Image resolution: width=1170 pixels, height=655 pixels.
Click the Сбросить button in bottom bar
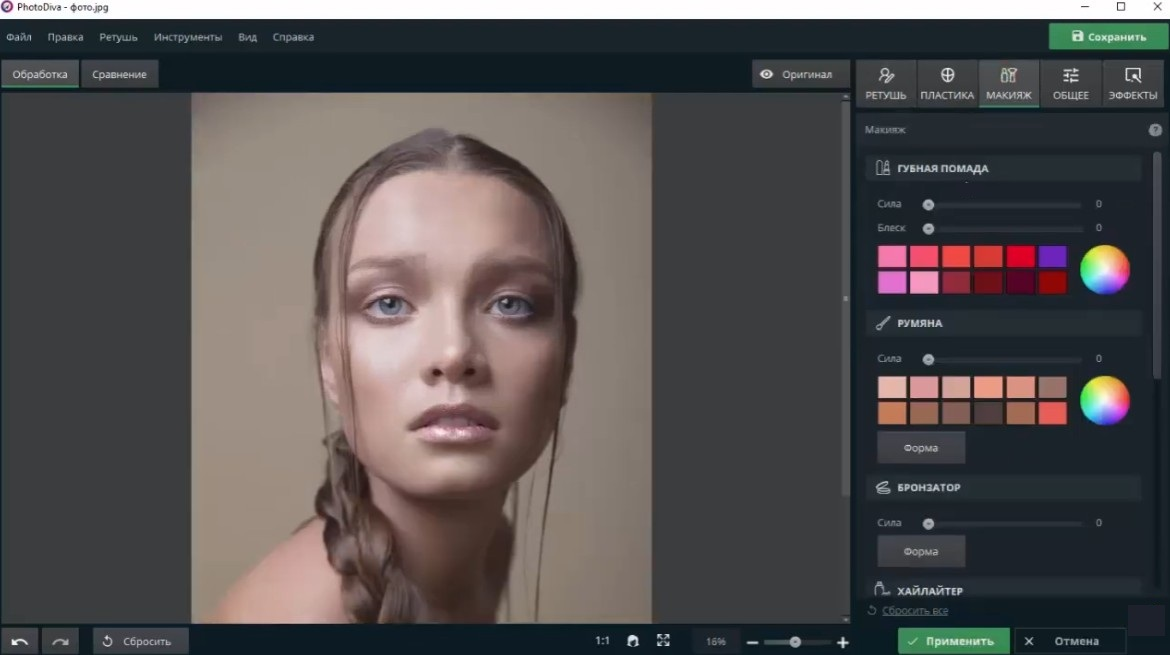coord(141,641)
